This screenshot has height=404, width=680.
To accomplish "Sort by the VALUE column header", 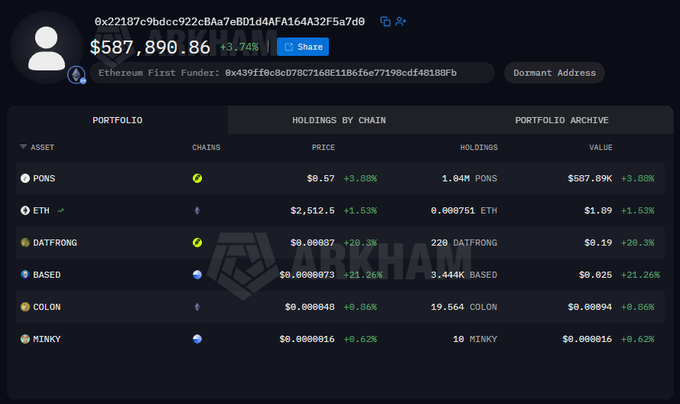I will tap(601, 147).
